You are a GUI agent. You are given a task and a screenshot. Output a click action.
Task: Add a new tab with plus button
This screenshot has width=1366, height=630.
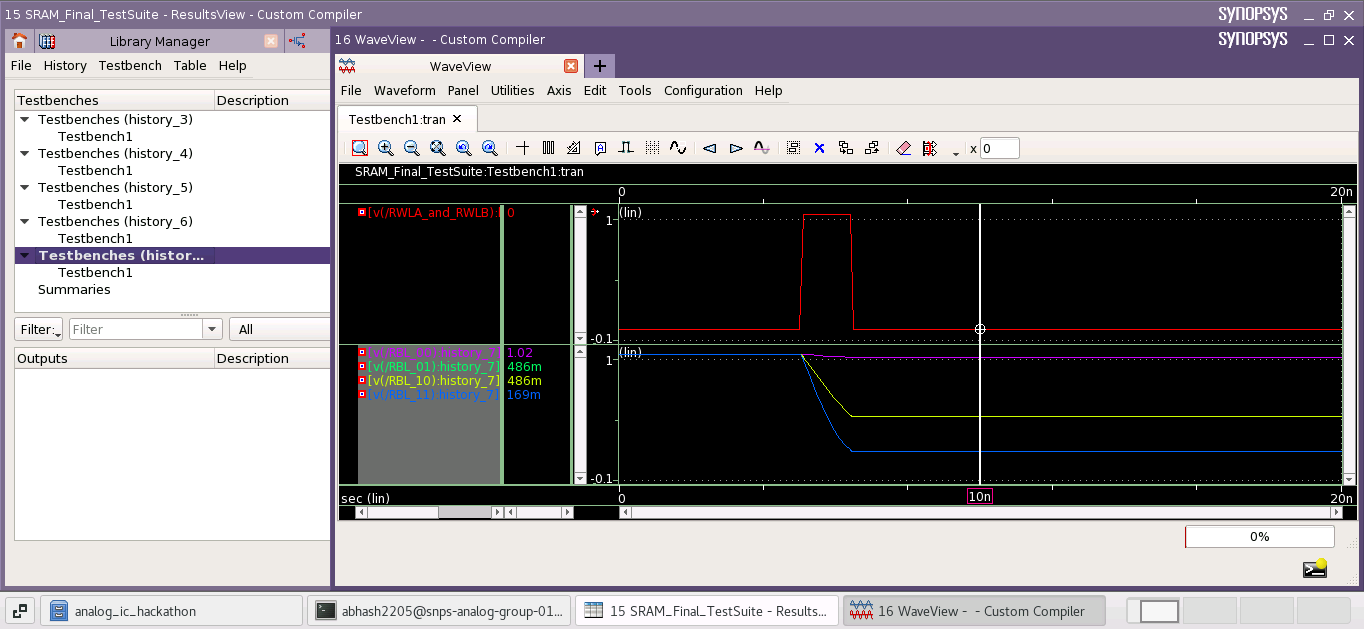coord(600,66)
